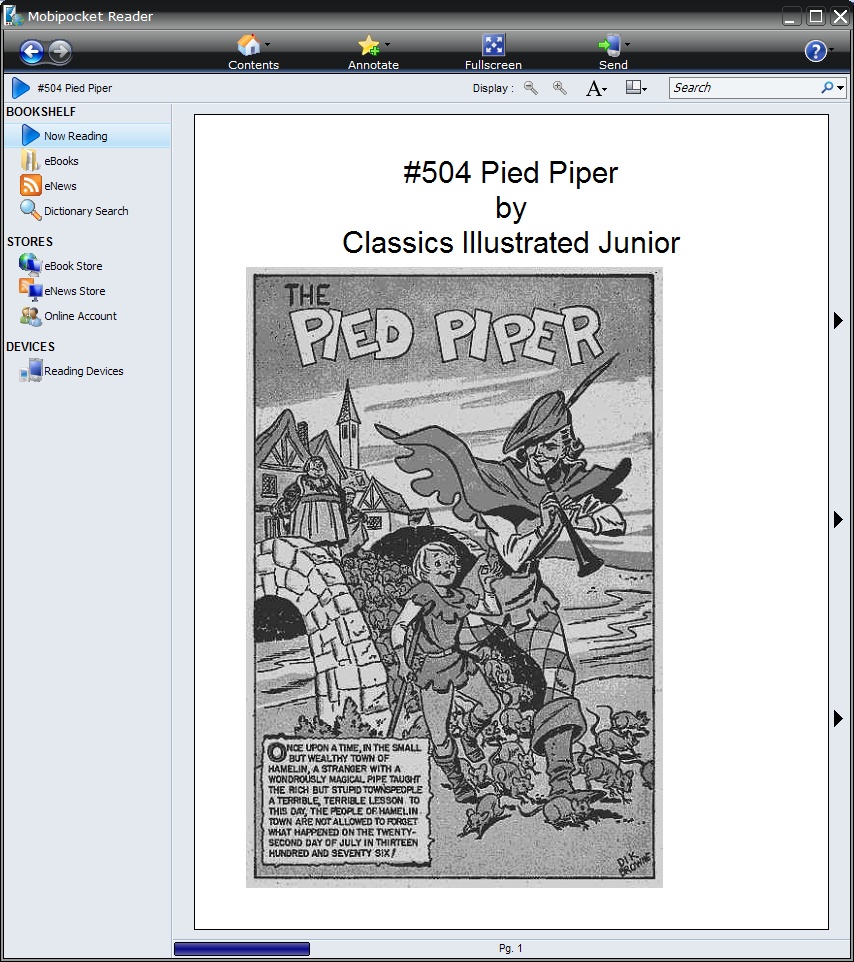854x962 pixels.
Task: Click the Pied Piper cover image
Action: tap(454, 577)
